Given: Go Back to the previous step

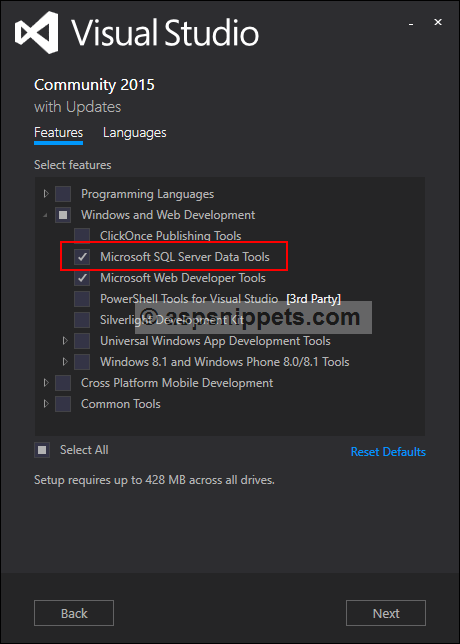Looking at the screenshot, I should [x=74, y=613].
